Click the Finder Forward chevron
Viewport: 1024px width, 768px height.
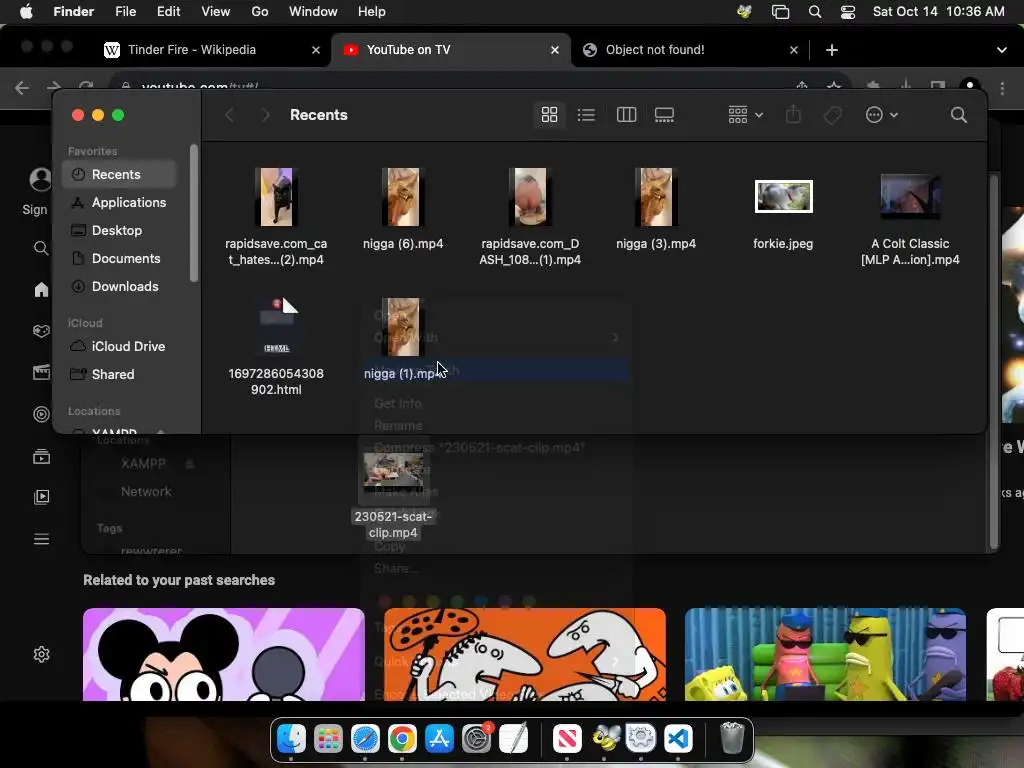[x=264, y=115]
